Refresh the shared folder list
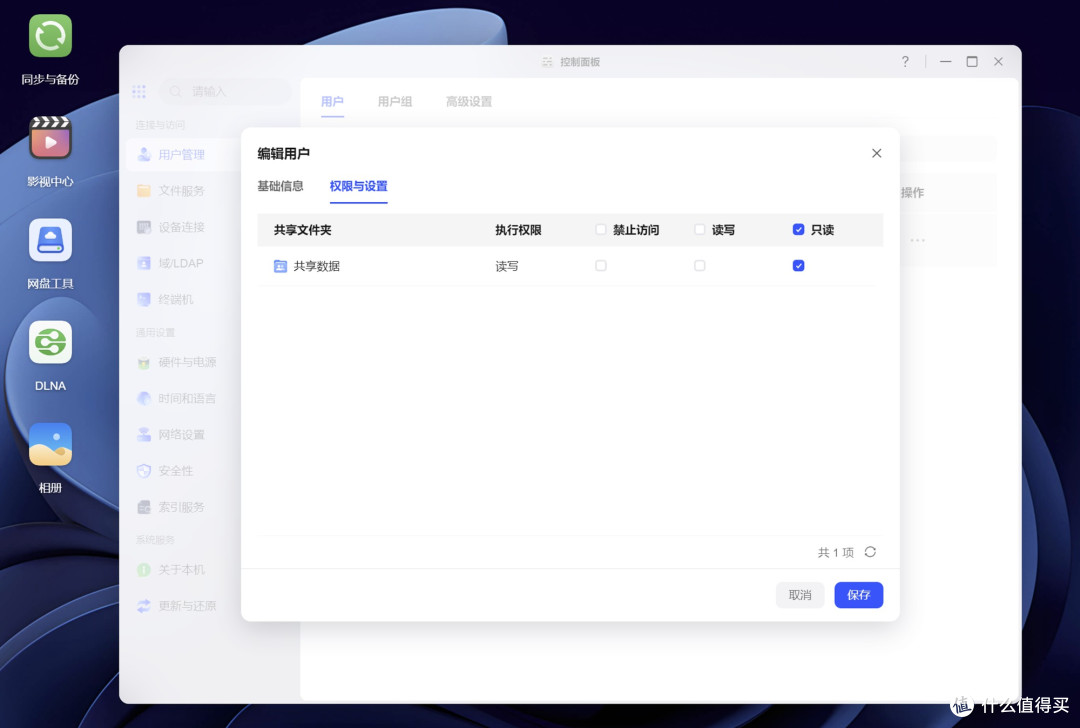 (870, 552)
